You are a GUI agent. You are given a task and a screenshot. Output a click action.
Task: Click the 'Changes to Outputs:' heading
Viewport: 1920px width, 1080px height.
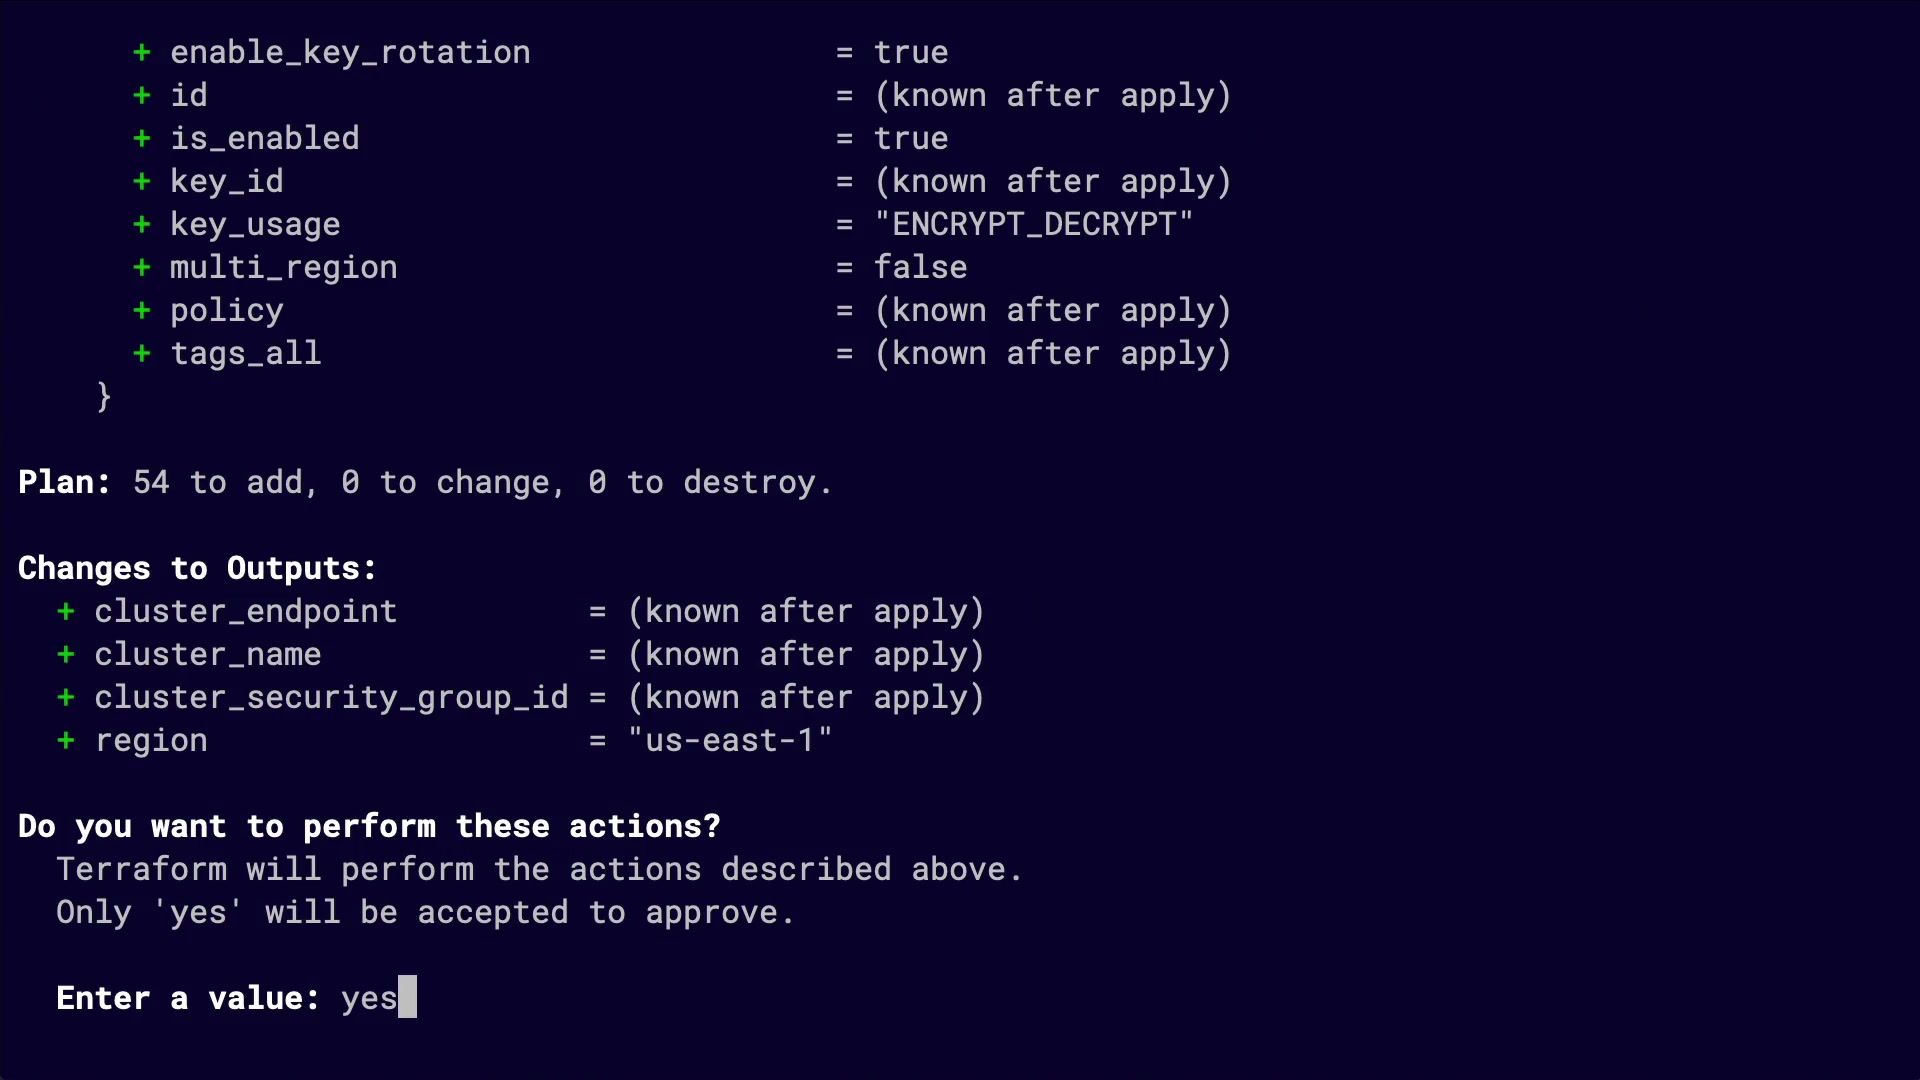pyautogui.click(x=197, y=568)
